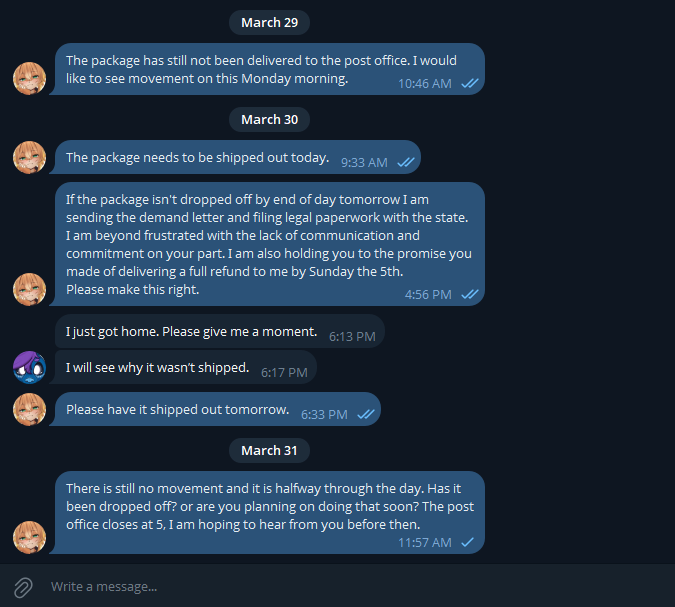Select the "I will see why it wasn't shipped" message
Viewport: 675px width, 607px height.
pyautogui.click(x=185, y=368)
